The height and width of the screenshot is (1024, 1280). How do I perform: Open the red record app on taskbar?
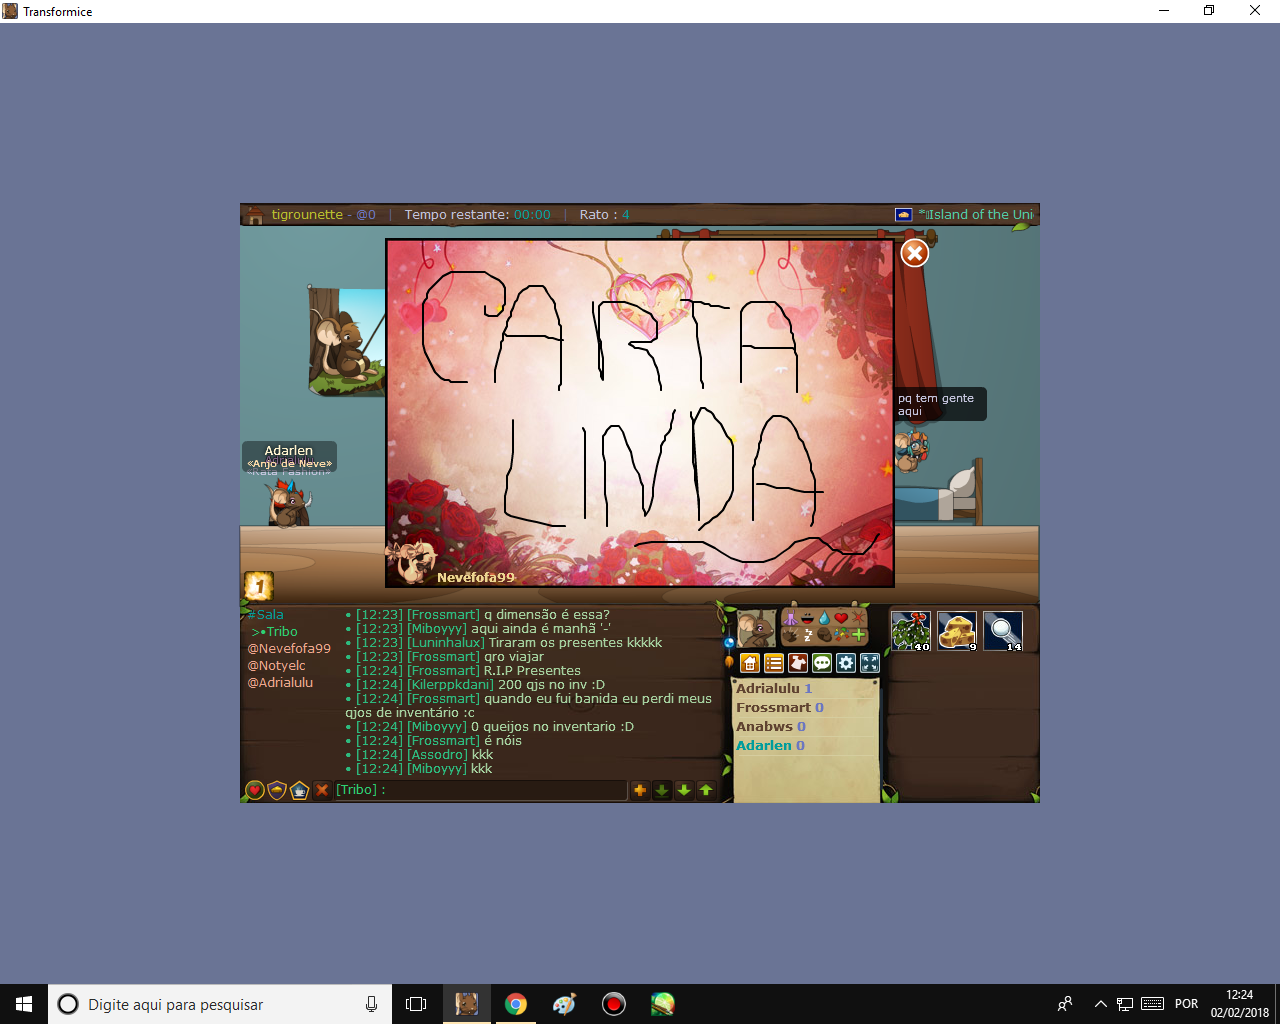coord(614,1004)
